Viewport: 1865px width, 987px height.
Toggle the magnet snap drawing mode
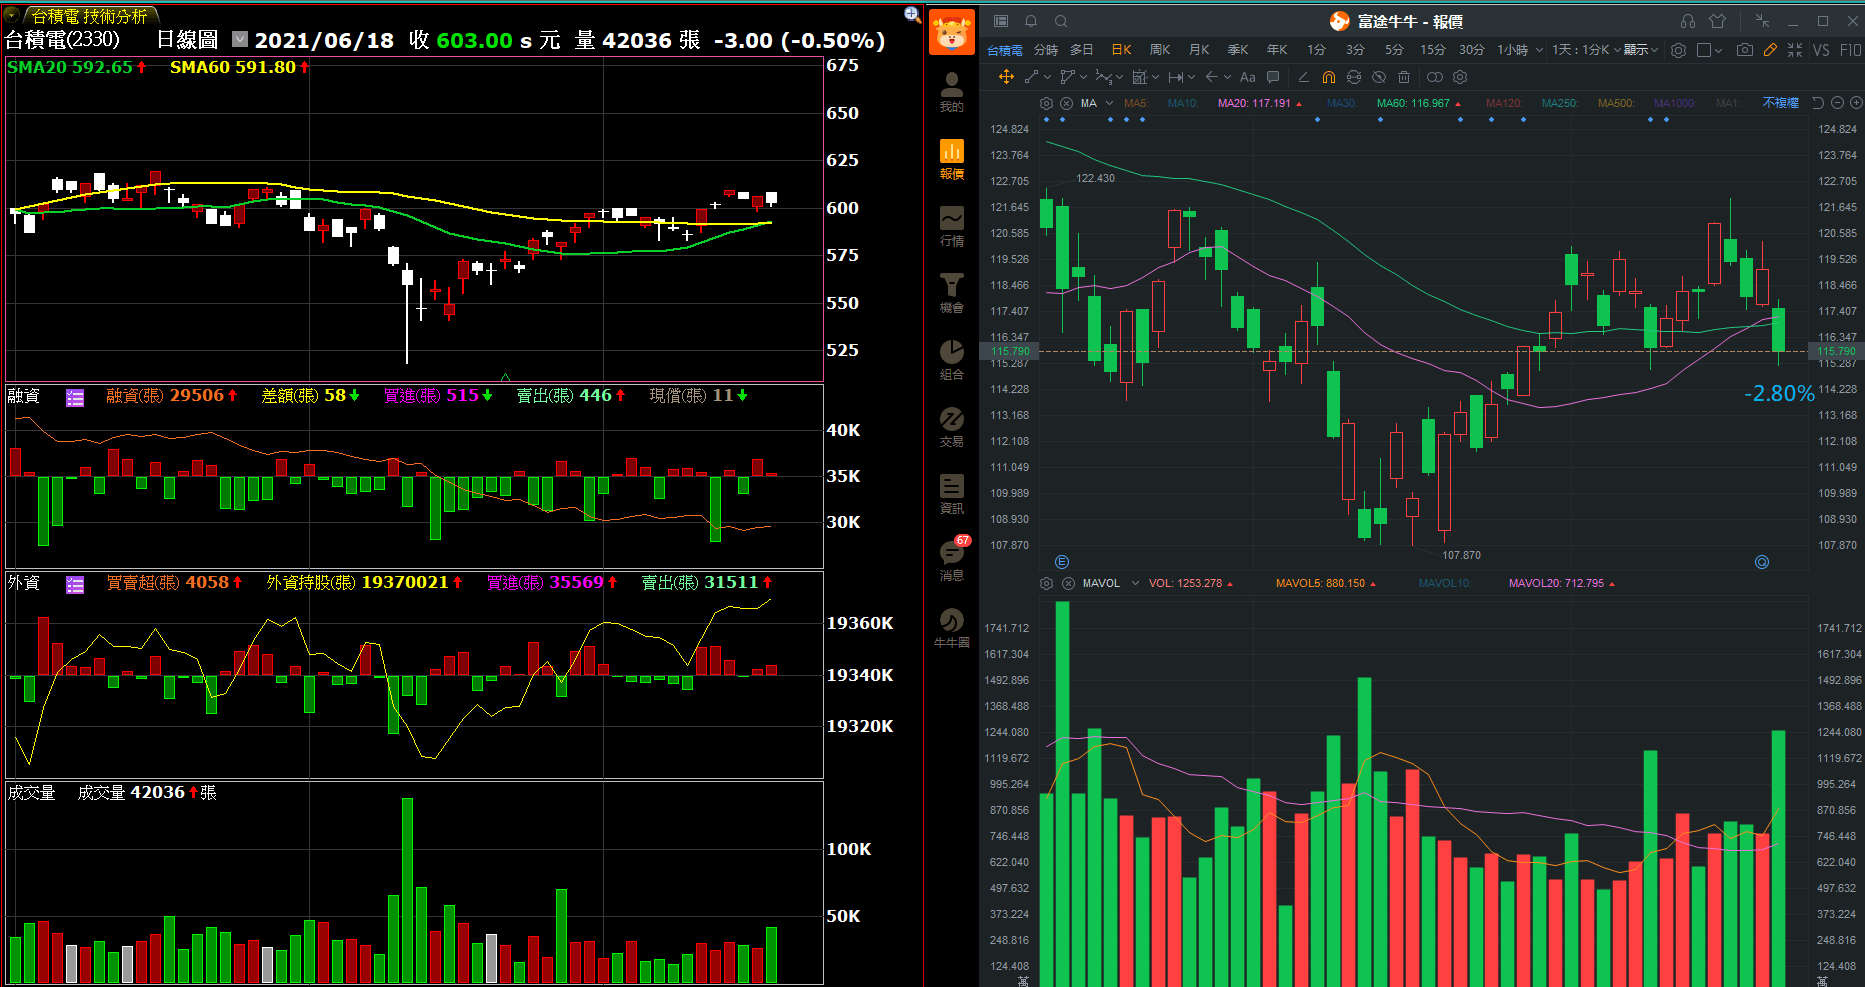click(1328, 77)
